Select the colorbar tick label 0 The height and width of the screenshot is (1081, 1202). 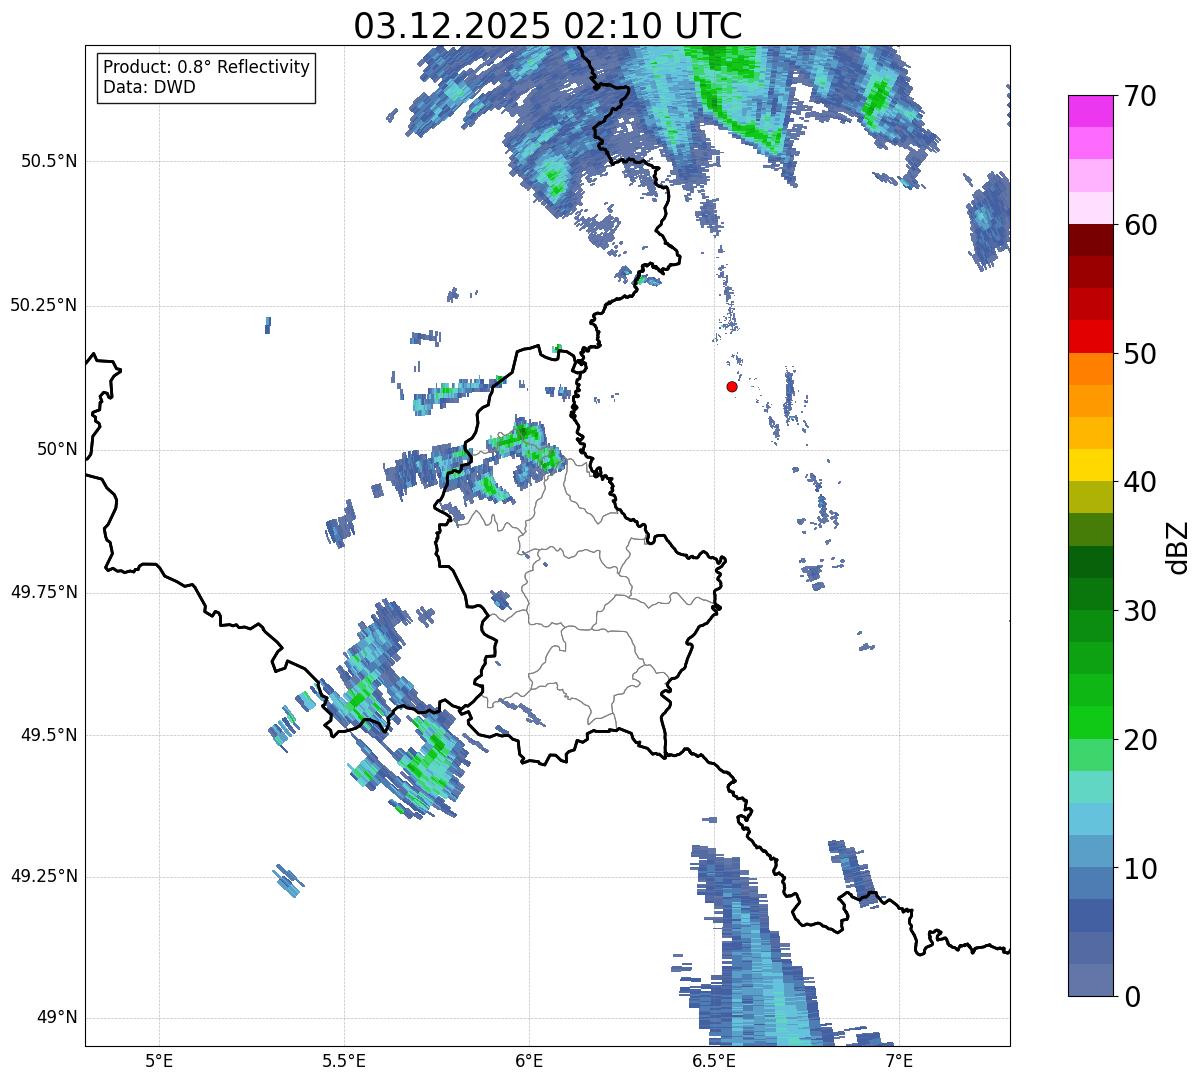pos(1132,997)
